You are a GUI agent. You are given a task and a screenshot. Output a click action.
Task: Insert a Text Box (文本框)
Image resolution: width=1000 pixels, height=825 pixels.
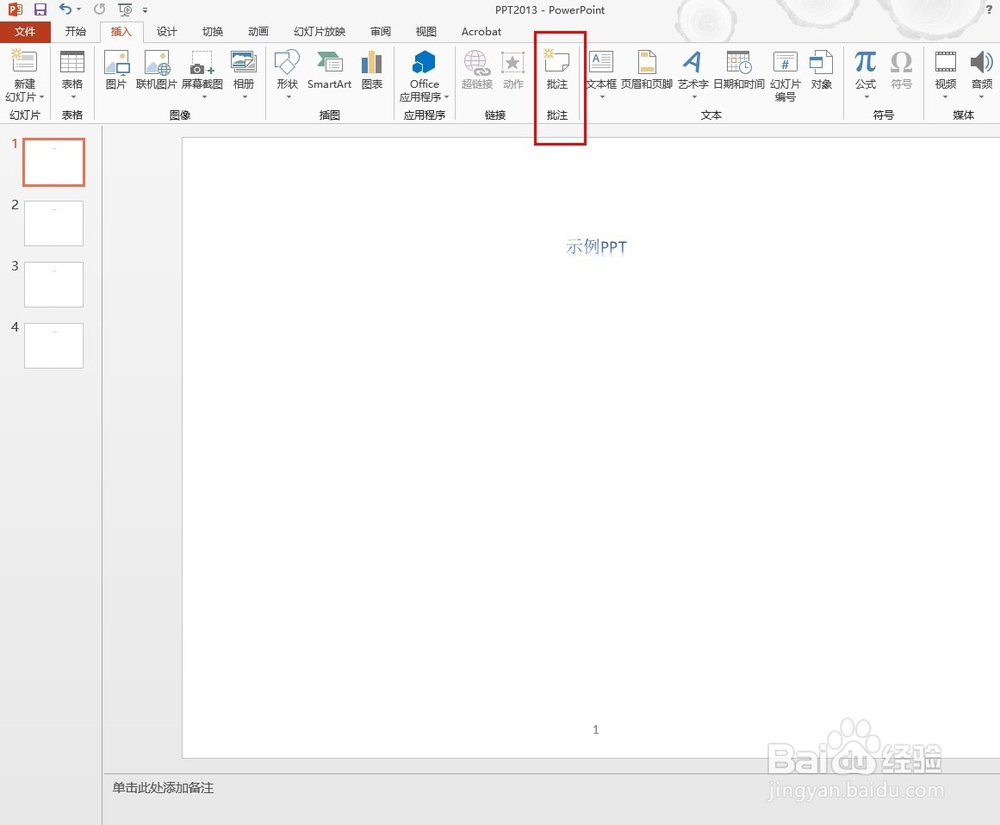click(601, 62)
